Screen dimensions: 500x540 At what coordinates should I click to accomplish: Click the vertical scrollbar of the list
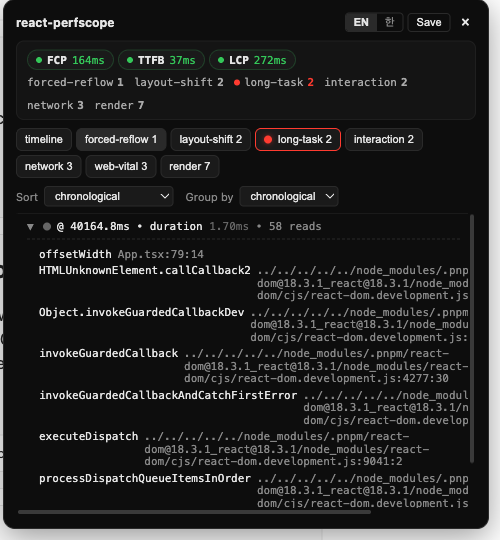pos(472,339)
